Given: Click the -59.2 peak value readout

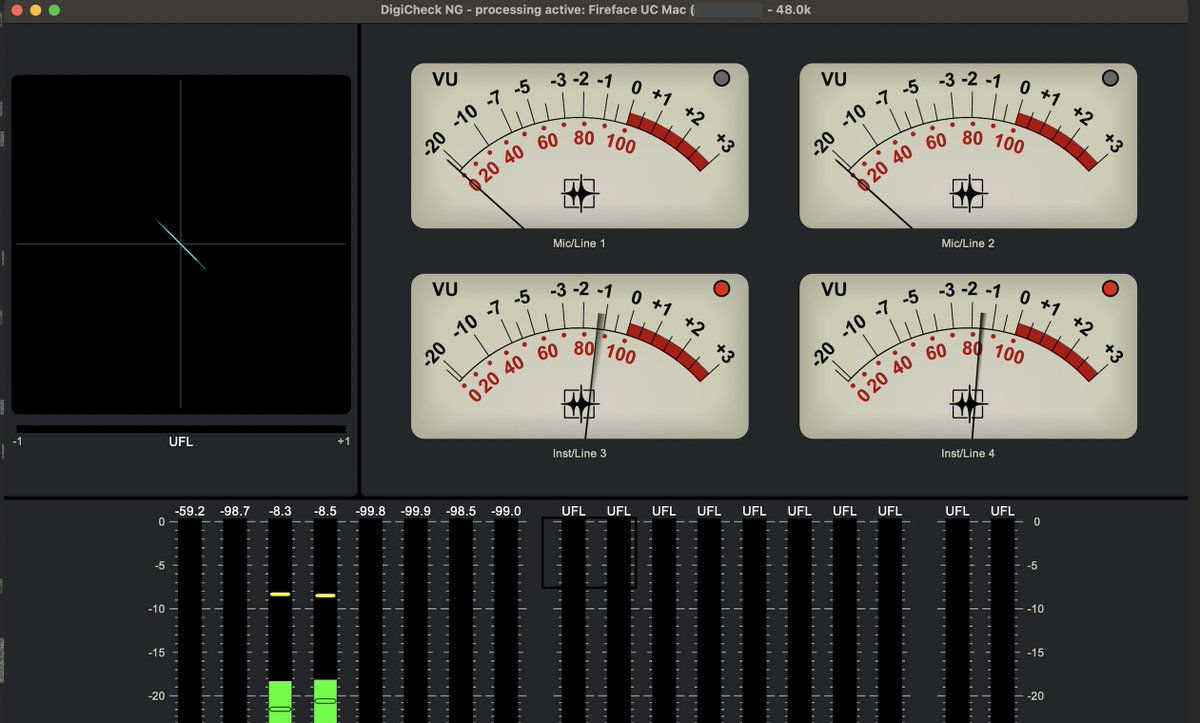Looking at the screenshot, I should (x=189, y=511).
